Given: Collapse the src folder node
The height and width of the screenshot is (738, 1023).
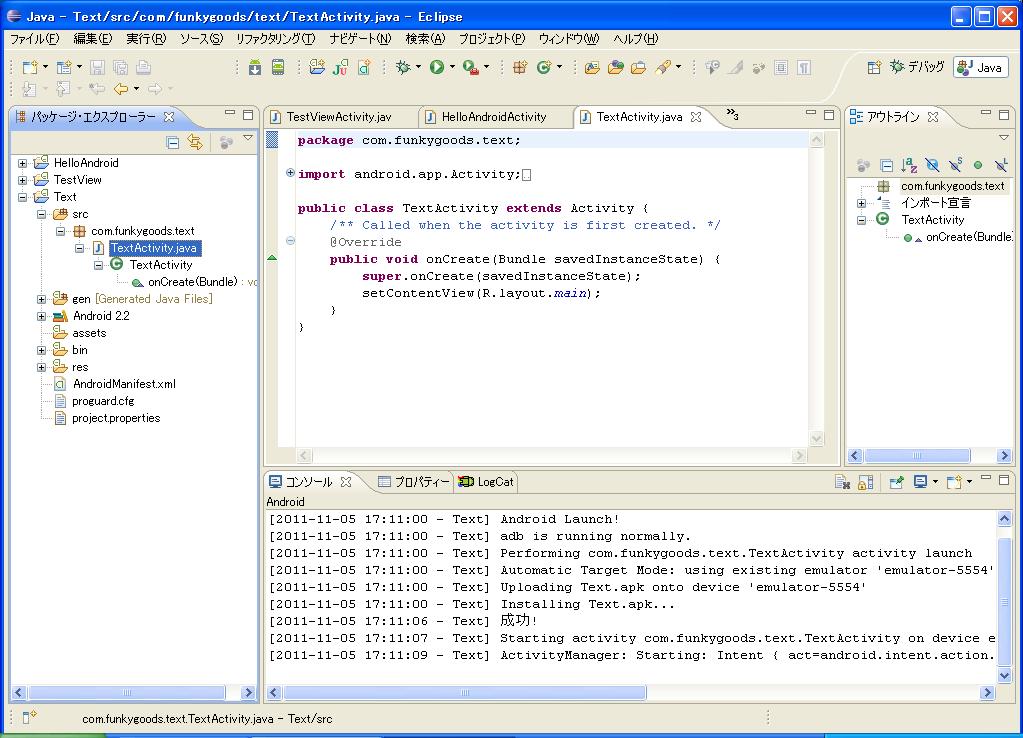Looking at the screenshot, I should pyautogui.click(x=42, y=214).
